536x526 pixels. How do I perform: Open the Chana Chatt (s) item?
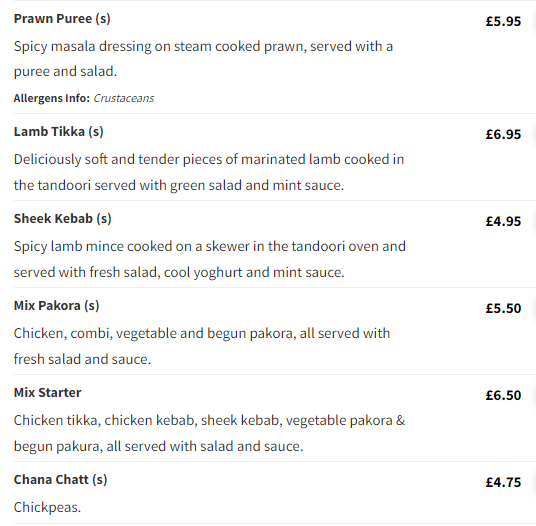(61, 480)
